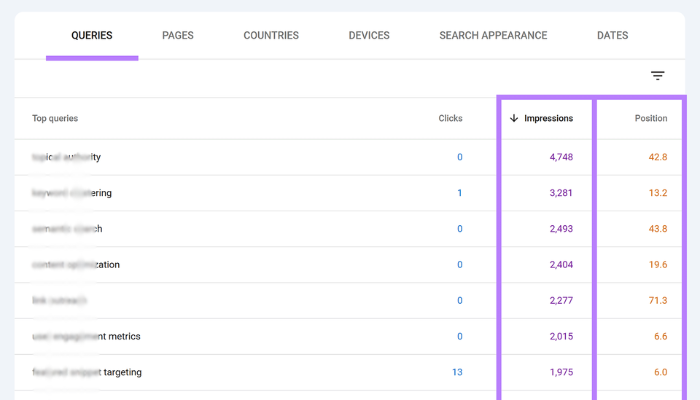Sort by the Clicks column header
The height and width of the screenshot is (400, 700).
pyautogui.click(x=450, y=118)
